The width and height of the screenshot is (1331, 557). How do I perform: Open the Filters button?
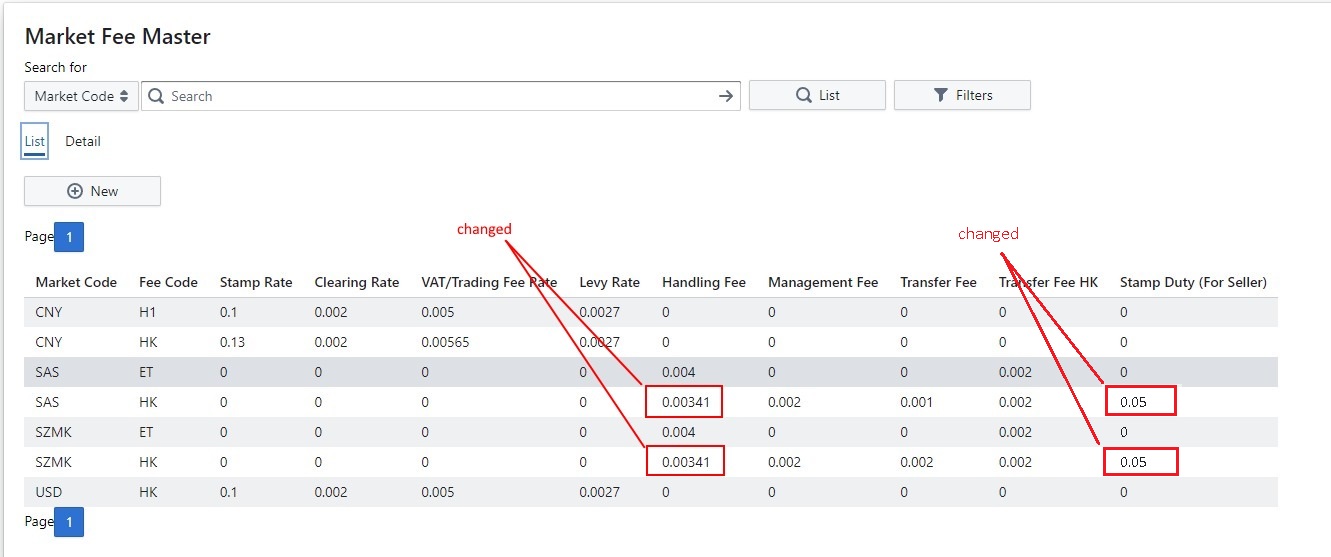click(x=962, y=96)
